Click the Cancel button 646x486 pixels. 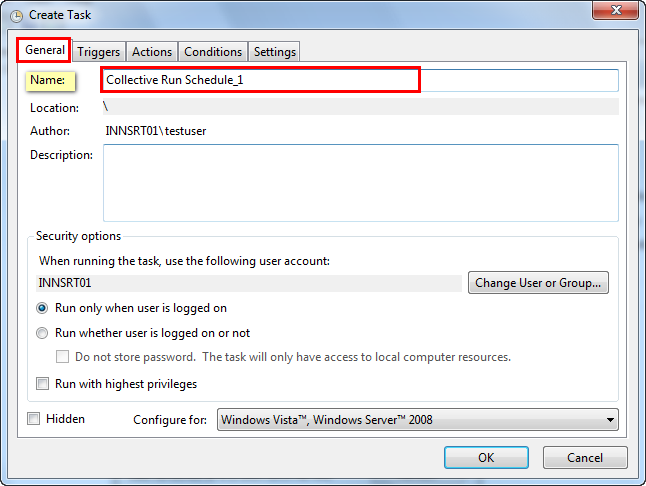tap(585, 458)
